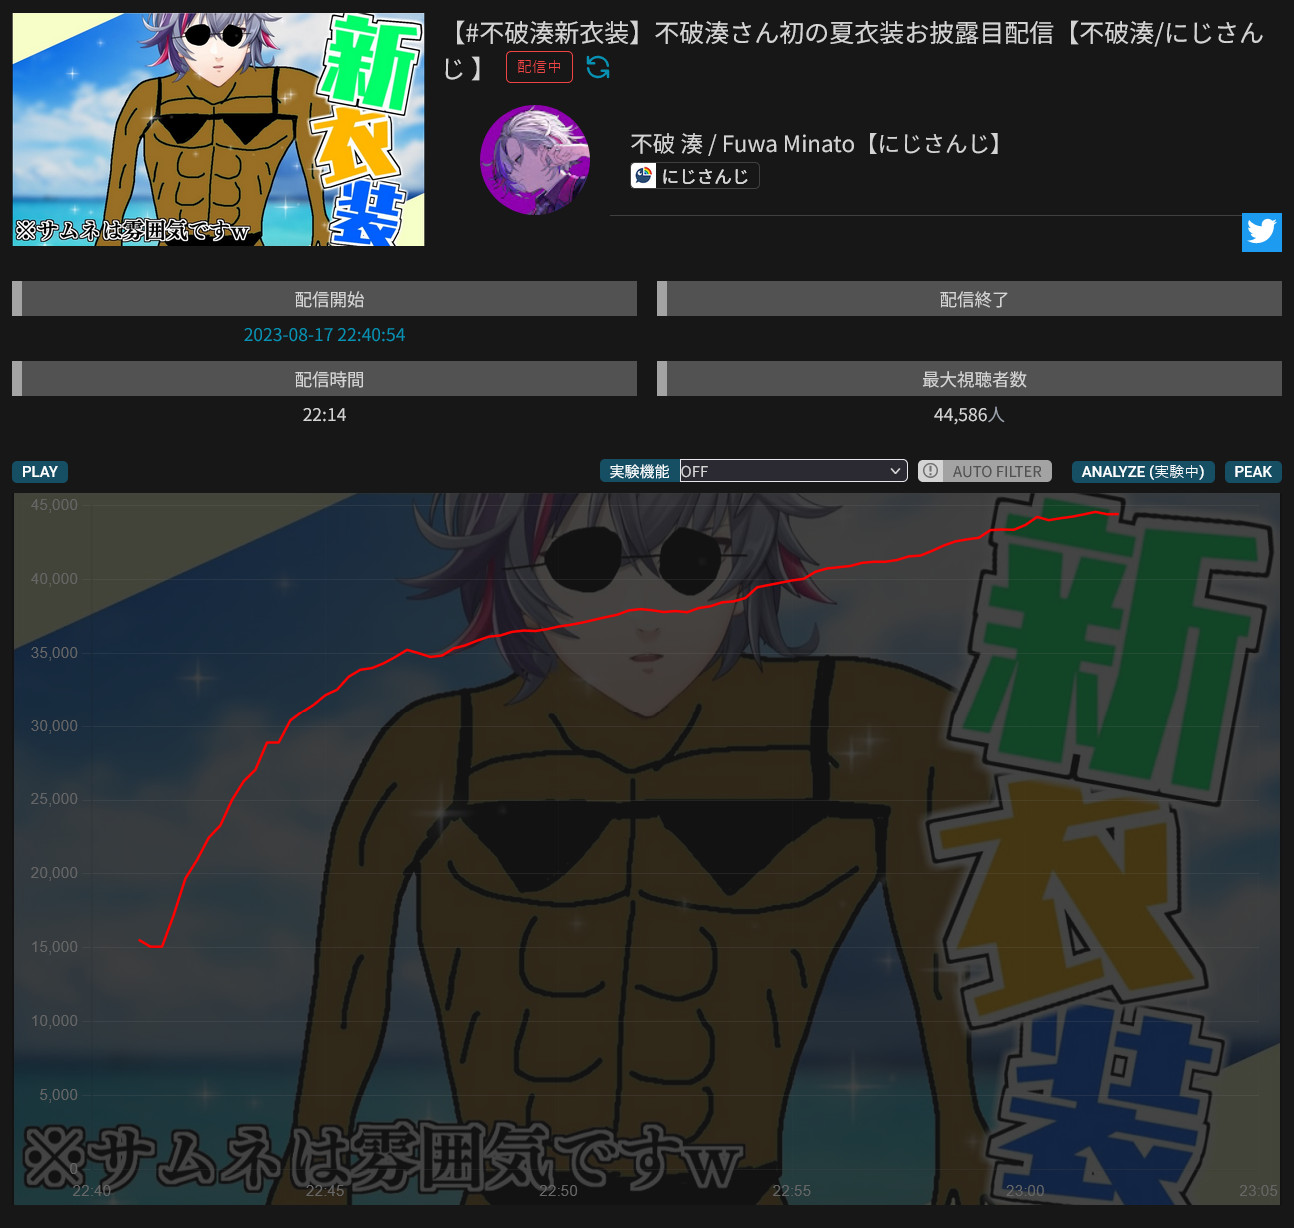Screen dimensions: 1294x1228
Task: Click the 22:14 stream duration value
Action: (x=324, y=415)
